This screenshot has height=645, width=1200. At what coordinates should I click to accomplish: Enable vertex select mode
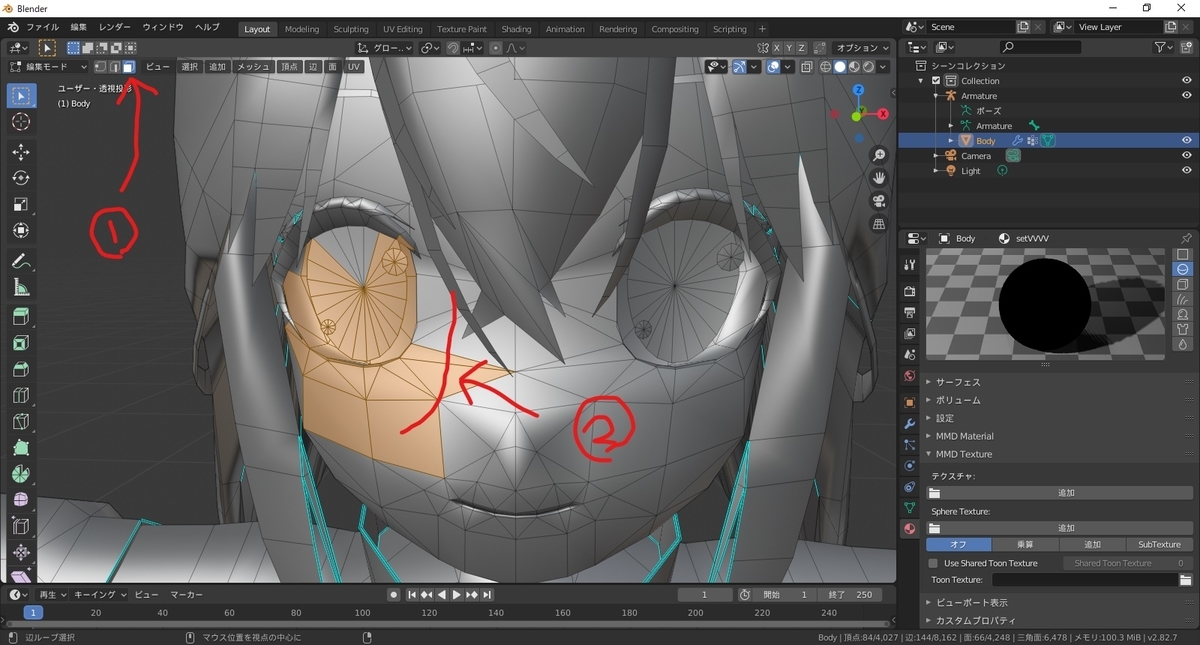pos(100,66)
